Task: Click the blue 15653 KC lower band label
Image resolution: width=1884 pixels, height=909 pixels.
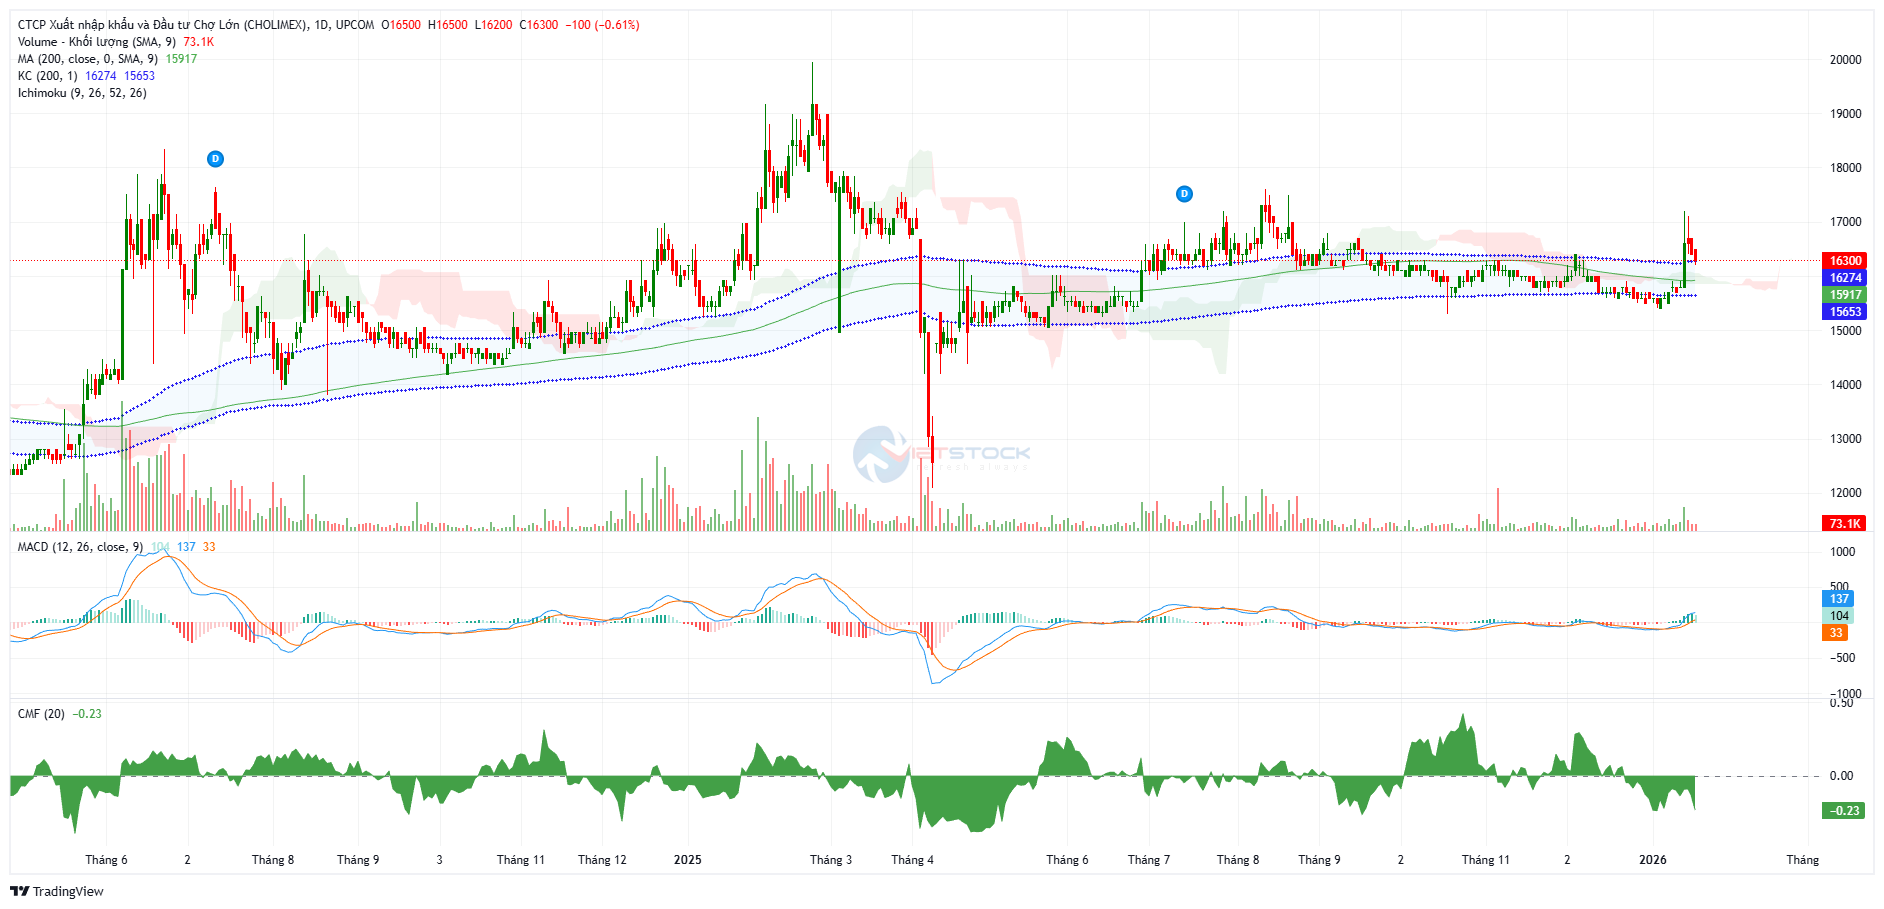Action: [x=1844, y=312]
